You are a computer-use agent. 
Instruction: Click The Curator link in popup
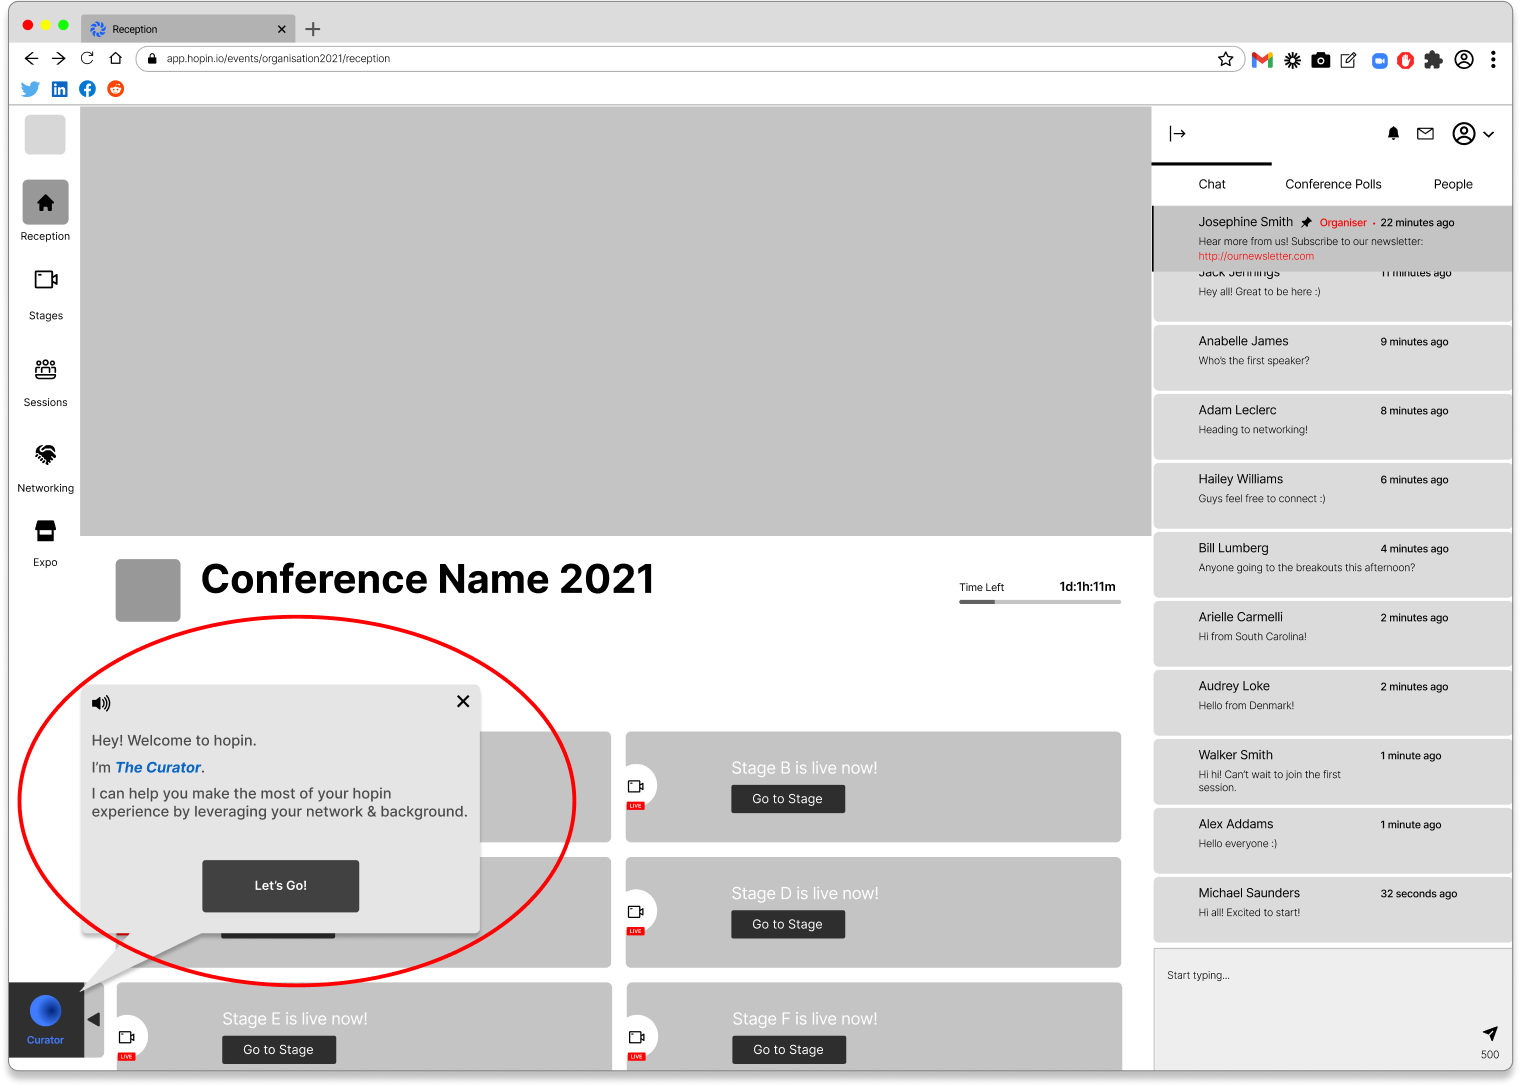coord(159,768)
